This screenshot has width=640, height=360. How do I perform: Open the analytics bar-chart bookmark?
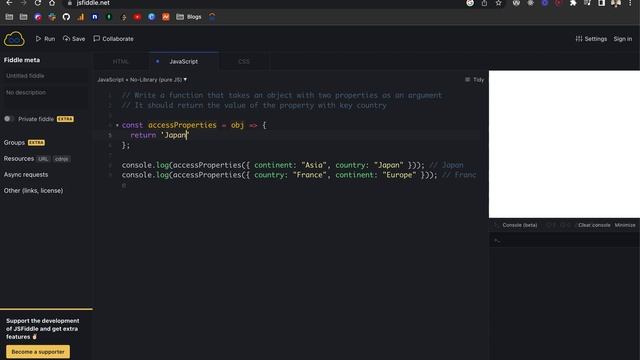(x=80, y=17)
